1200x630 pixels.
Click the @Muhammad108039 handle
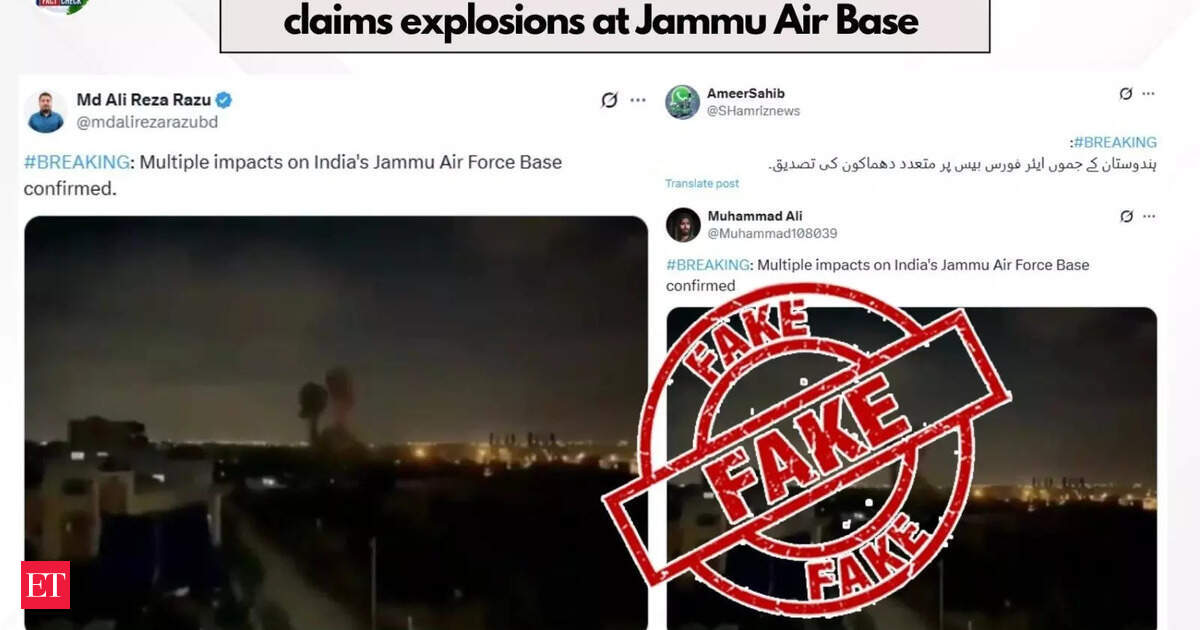pyautogui.click(x=772, y=233)
